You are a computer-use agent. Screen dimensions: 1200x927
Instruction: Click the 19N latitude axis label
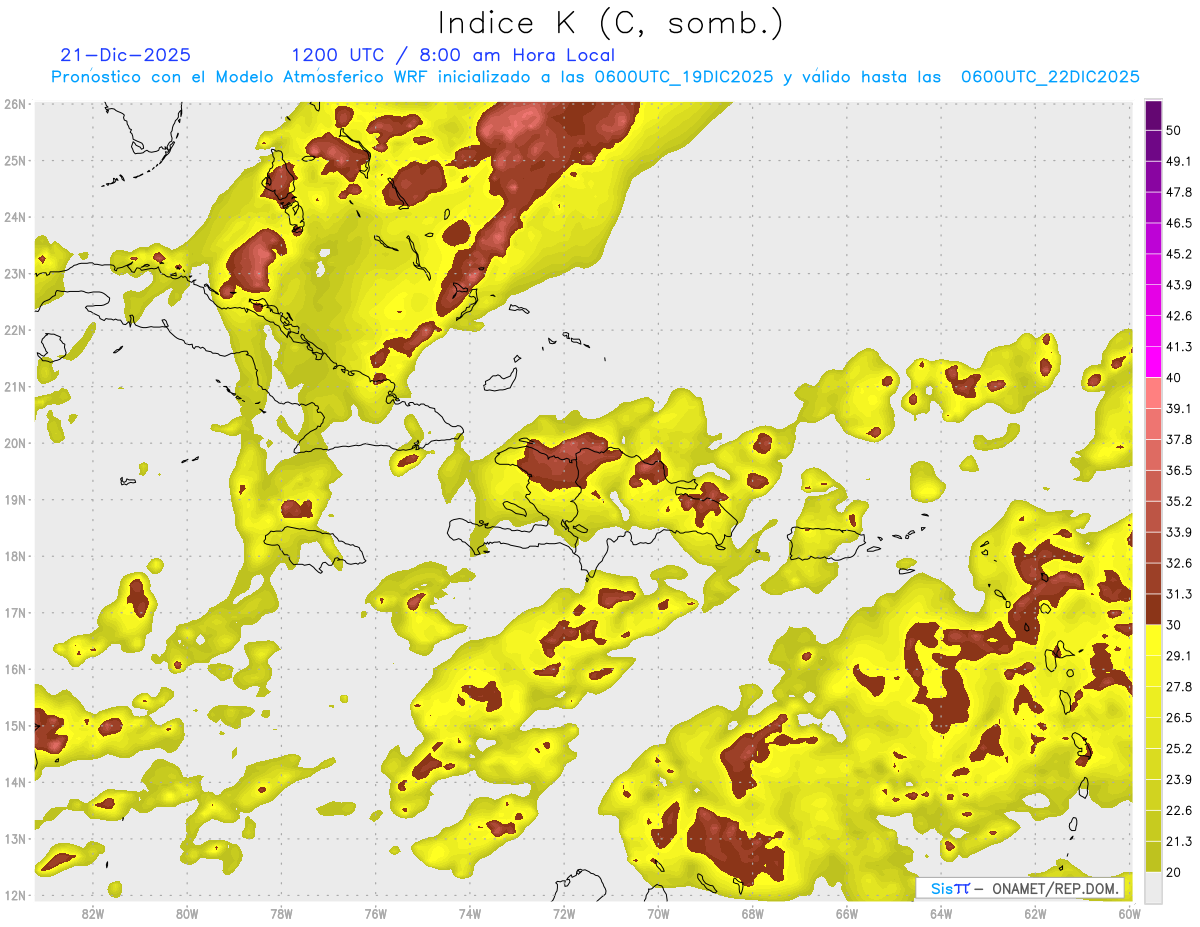[x=15, y=499]
